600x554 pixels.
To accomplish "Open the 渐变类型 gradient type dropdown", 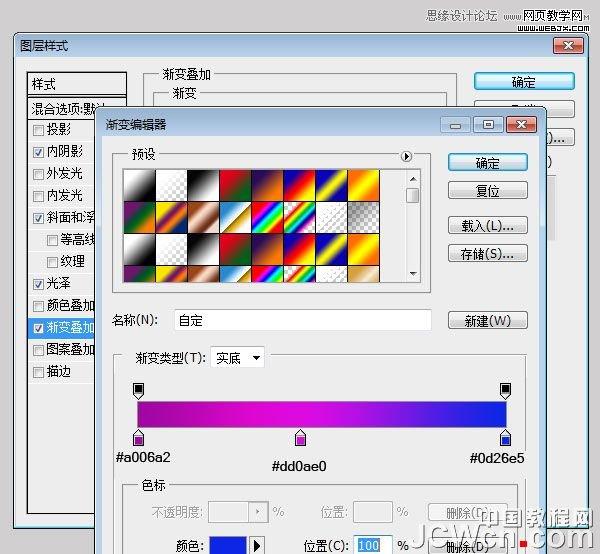I will point(237,358).
